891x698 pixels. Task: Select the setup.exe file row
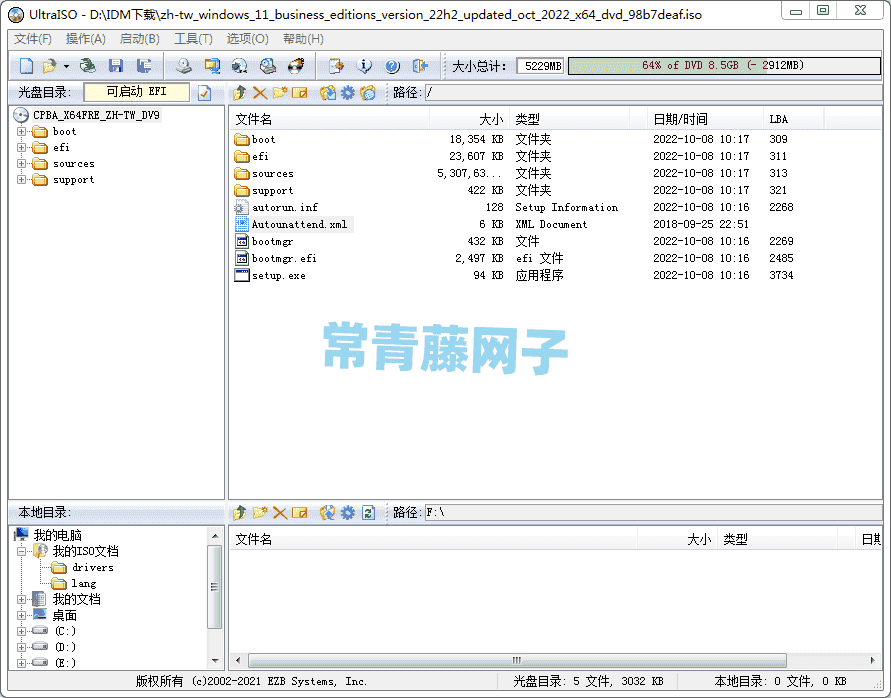tap(278, 276)
